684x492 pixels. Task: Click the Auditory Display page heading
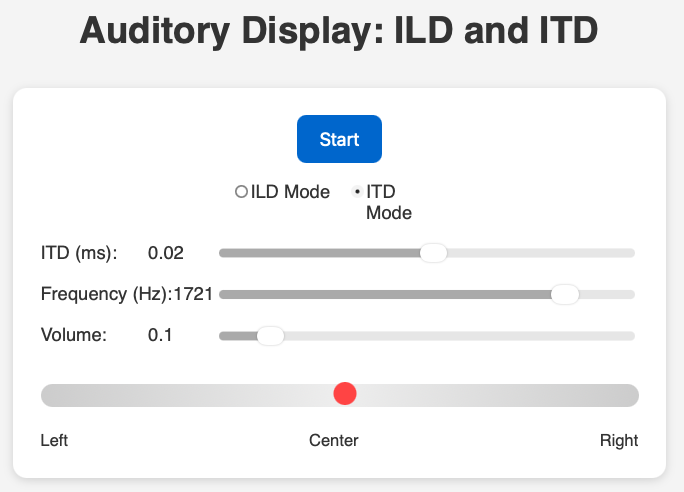click(339, 31)
